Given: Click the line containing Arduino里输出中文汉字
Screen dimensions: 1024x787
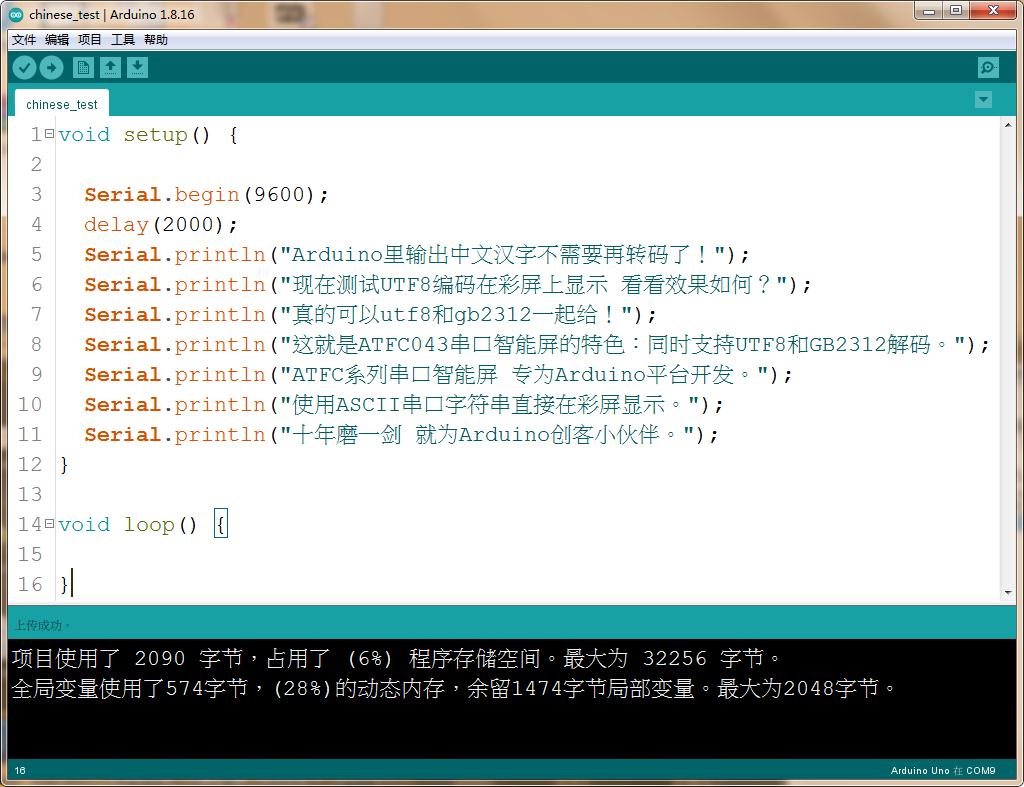Looking at the screenshot, I should click(417, 255).
